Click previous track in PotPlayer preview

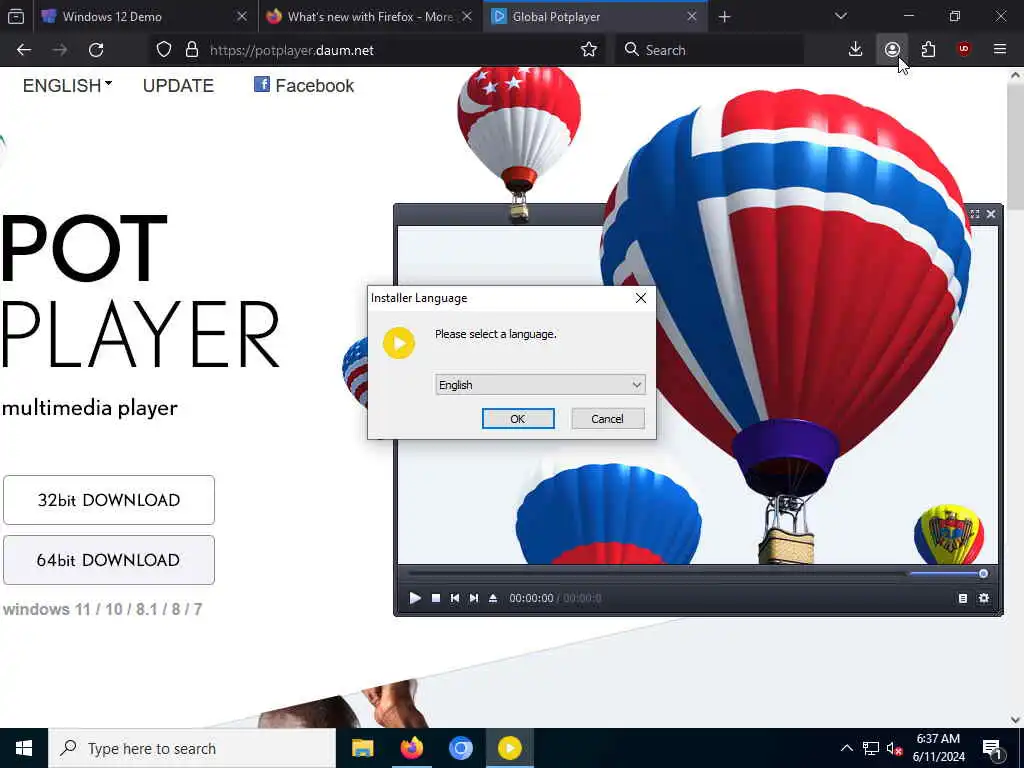click(455, 598)
